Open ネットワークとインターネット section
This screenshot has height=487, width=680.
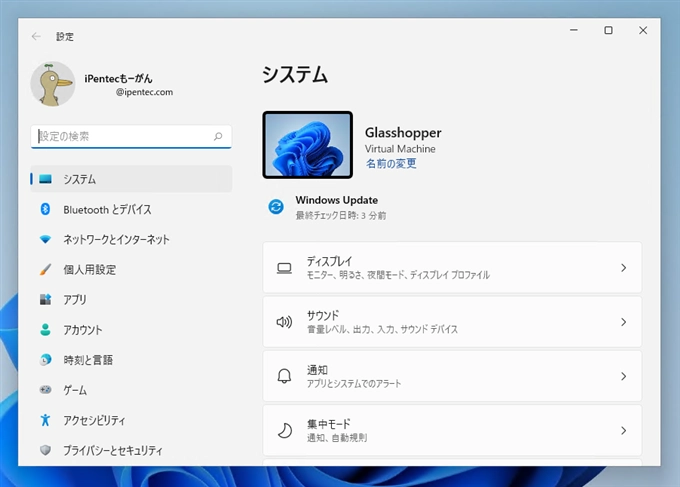pyautogui.click(x=131, y=239)
